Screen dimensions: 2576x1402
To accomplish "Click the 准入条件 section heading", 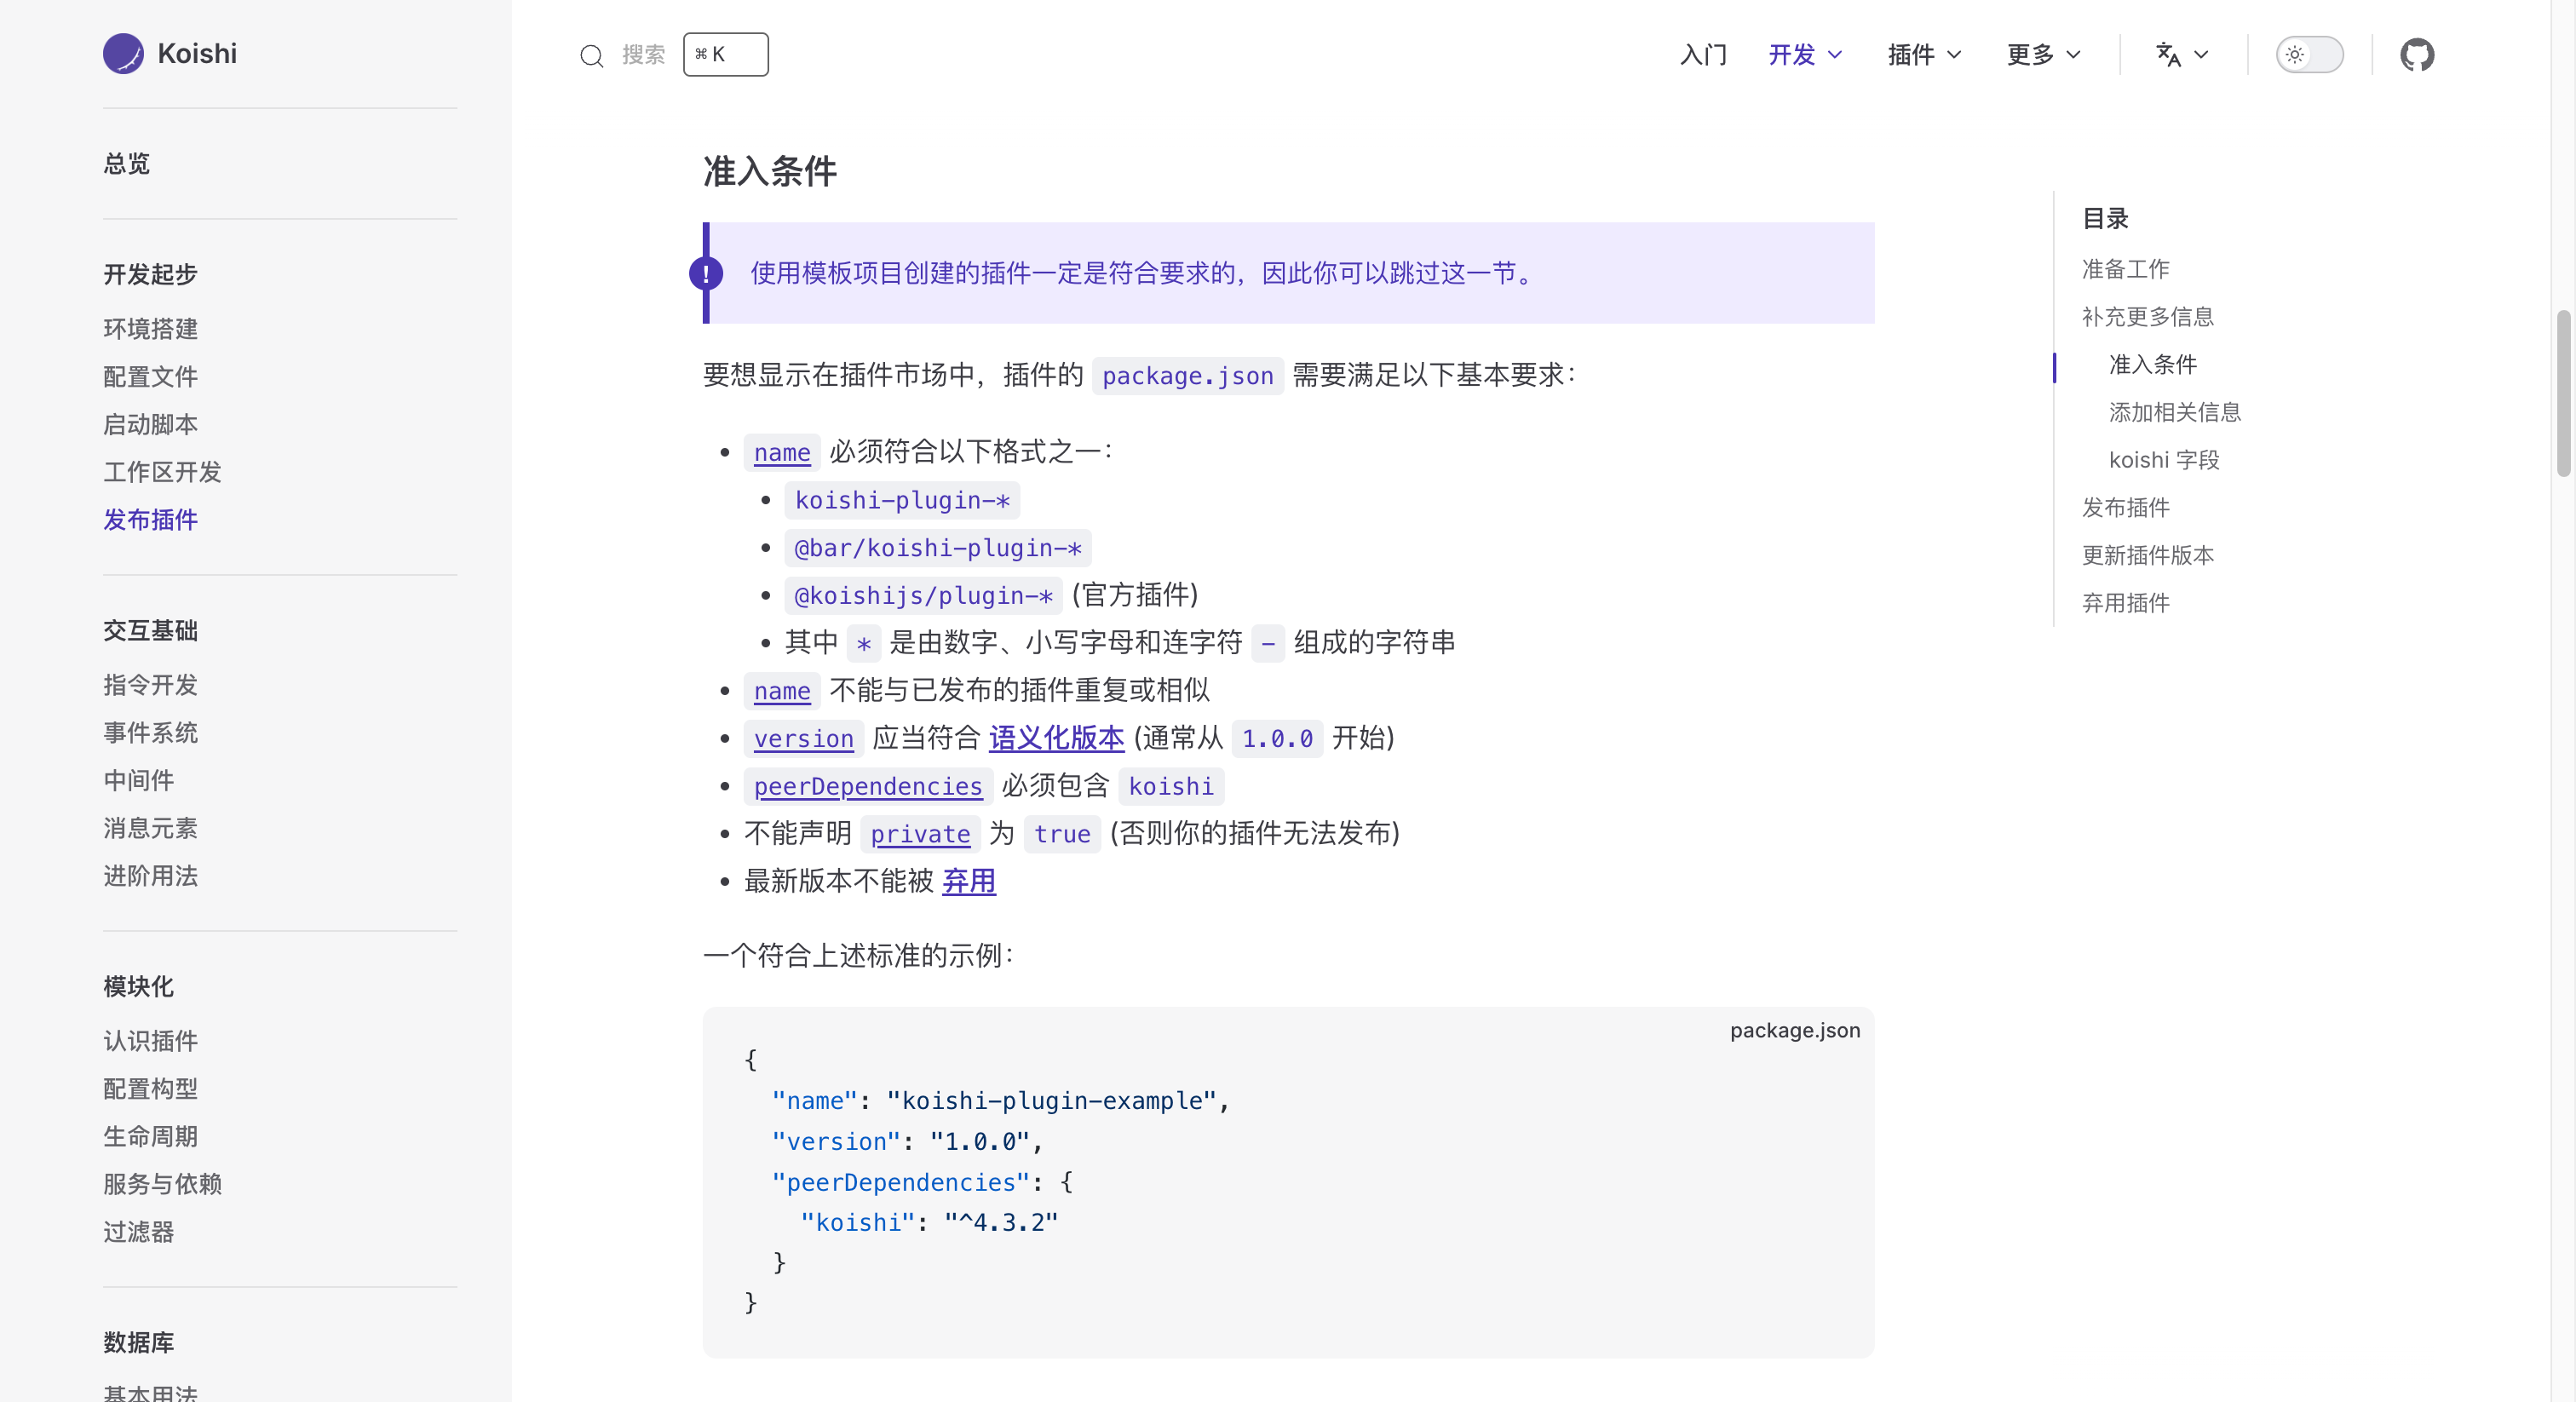I will [x=770, y=170].
